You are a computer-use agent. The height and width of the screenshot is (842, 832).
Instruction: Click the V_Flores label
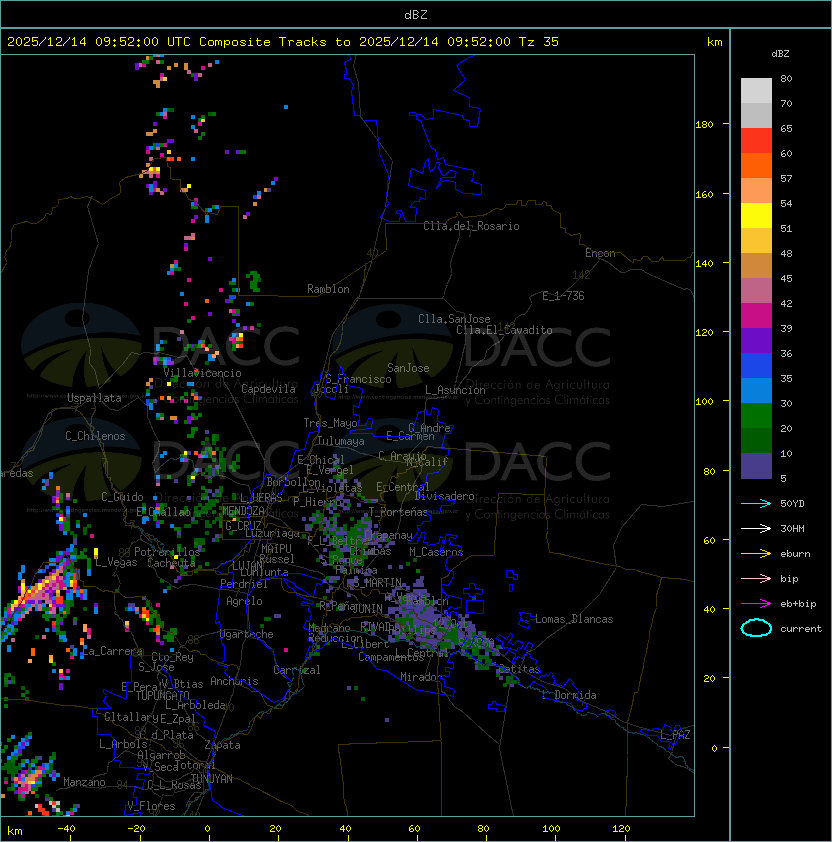[151, 806]
